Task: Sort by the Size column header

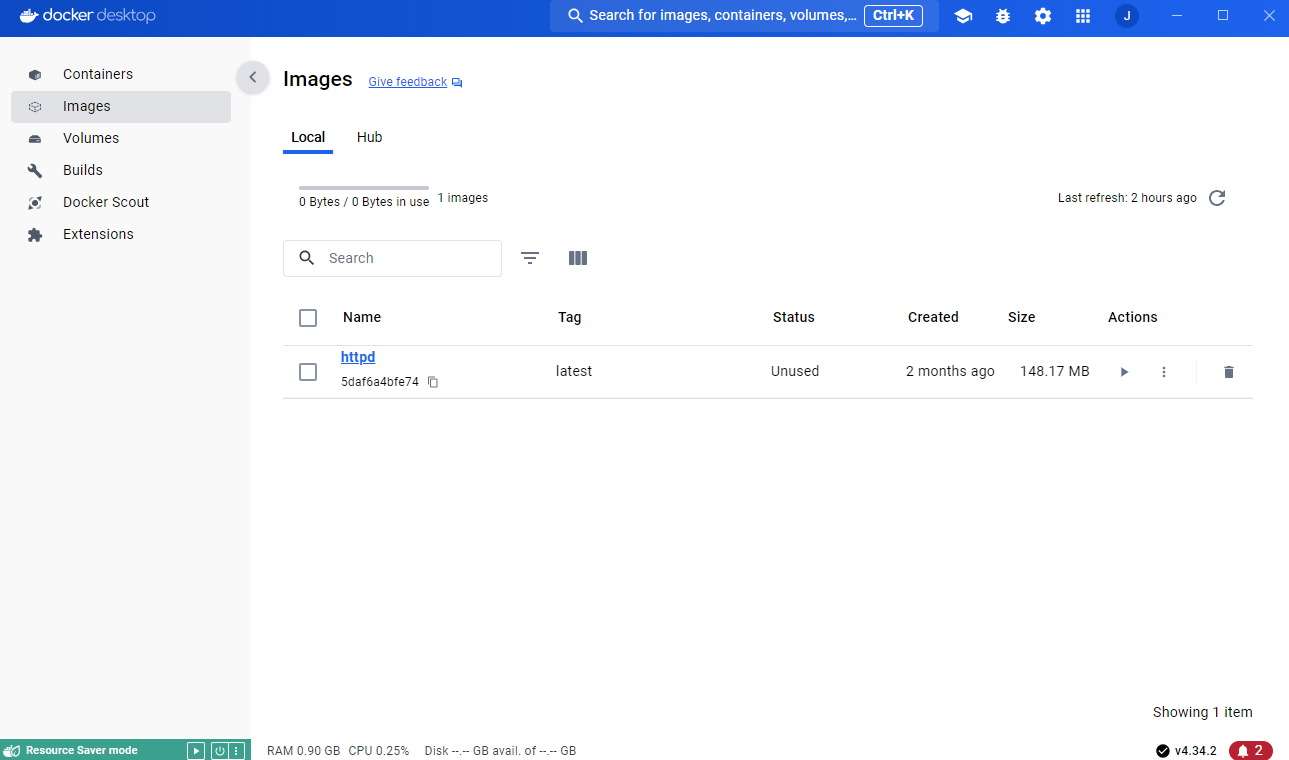Action: [1022, 317]
